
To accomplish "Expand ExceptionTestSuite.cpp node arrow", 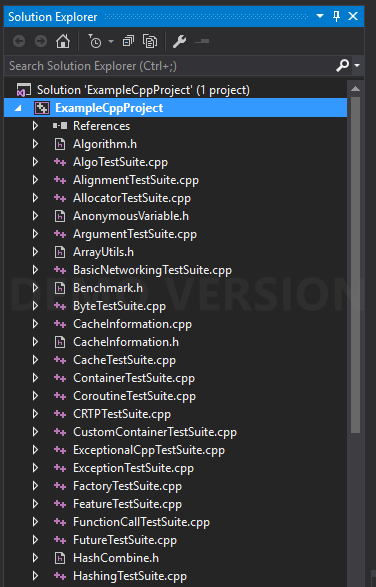I will [36, 468].
